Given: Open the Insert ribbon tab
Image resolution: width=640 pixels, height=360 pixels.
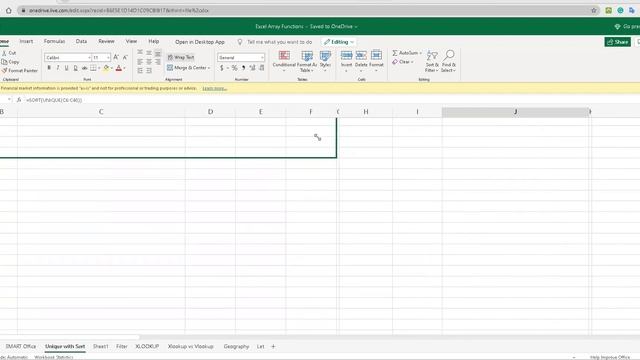Looking at the screenshot, I should (x=26, y=42).
